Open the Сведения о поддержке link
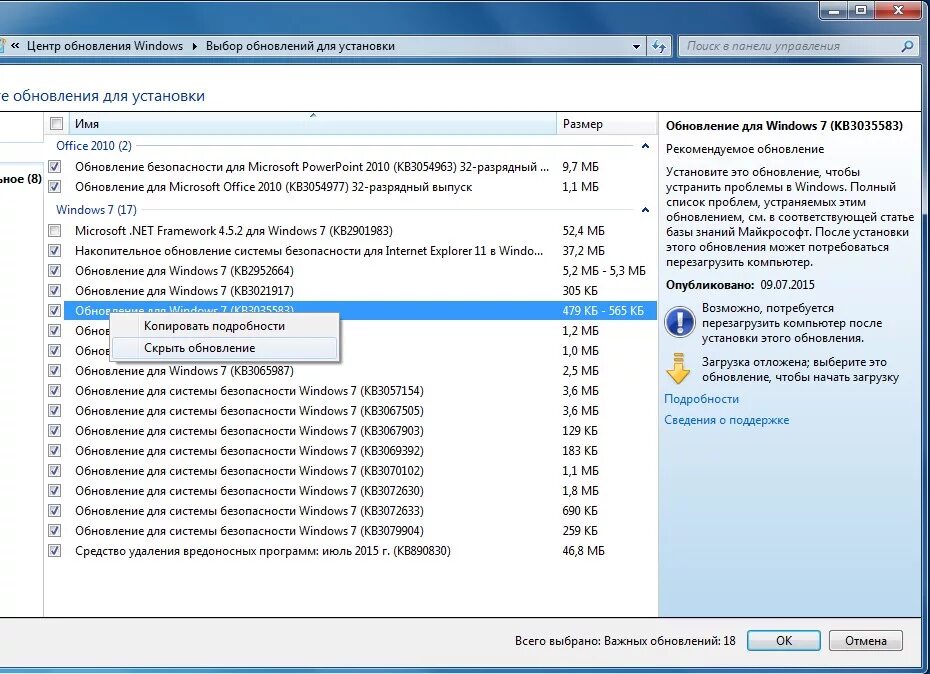This screenshot has width=930, height=674. tap(727, 420)
